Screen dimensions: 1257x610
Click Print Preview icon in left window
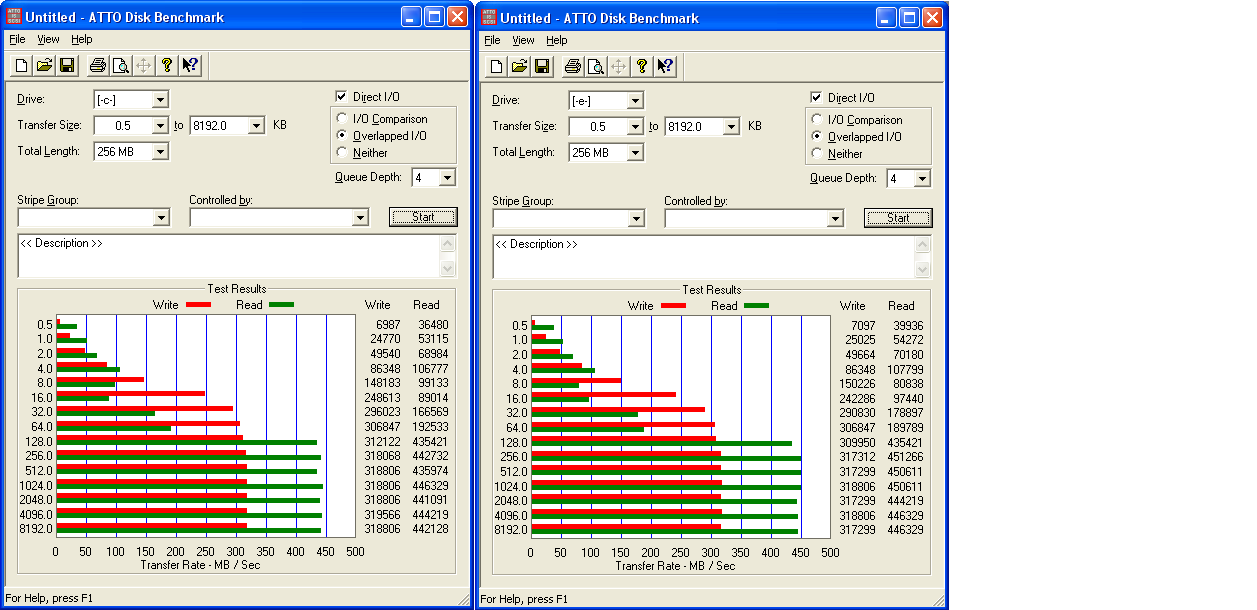pos(120,66)
